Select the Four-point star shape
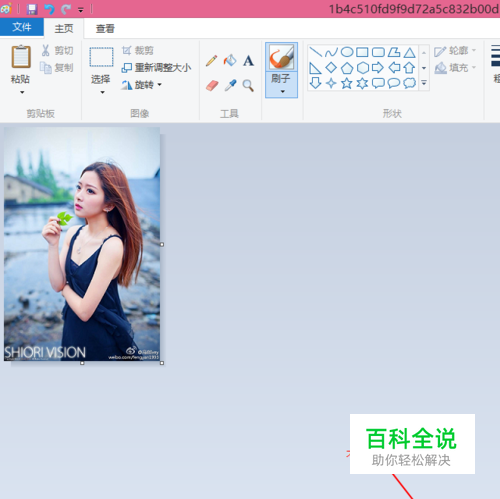The image size is (500, 499). tap(331, 83)
